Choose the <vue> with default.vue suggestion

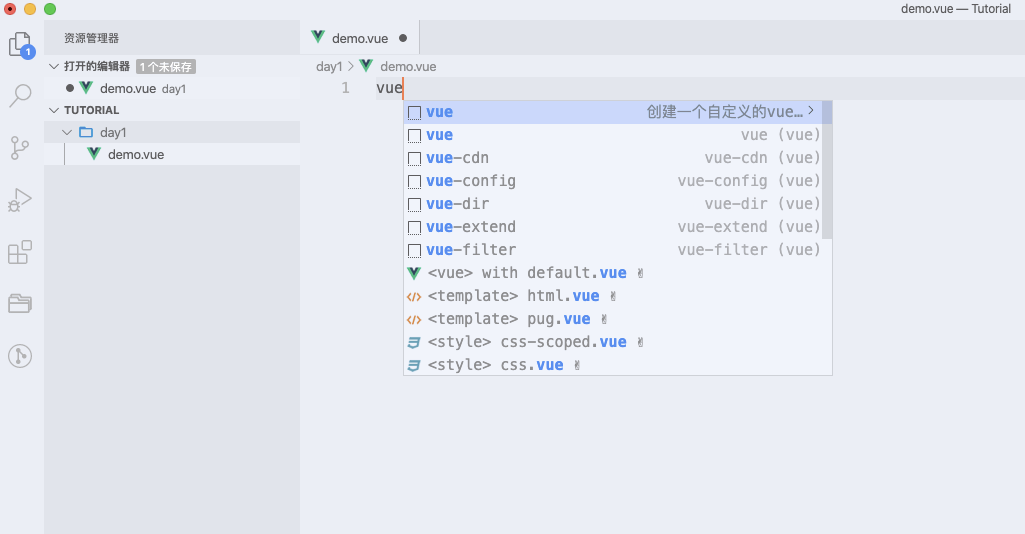618,273
